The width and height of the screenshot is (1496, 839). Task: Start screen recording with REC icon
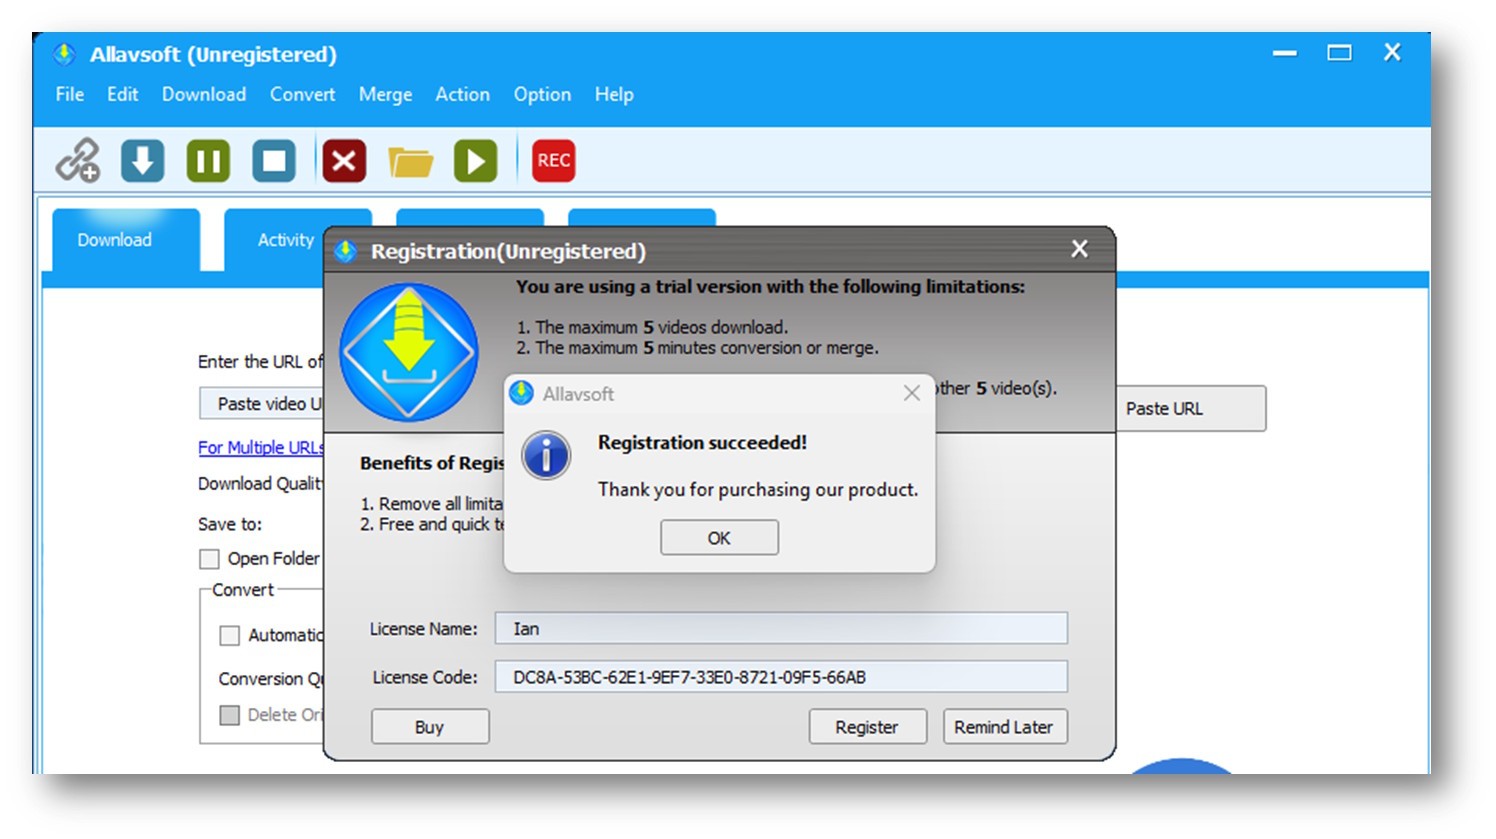(553, 160)
